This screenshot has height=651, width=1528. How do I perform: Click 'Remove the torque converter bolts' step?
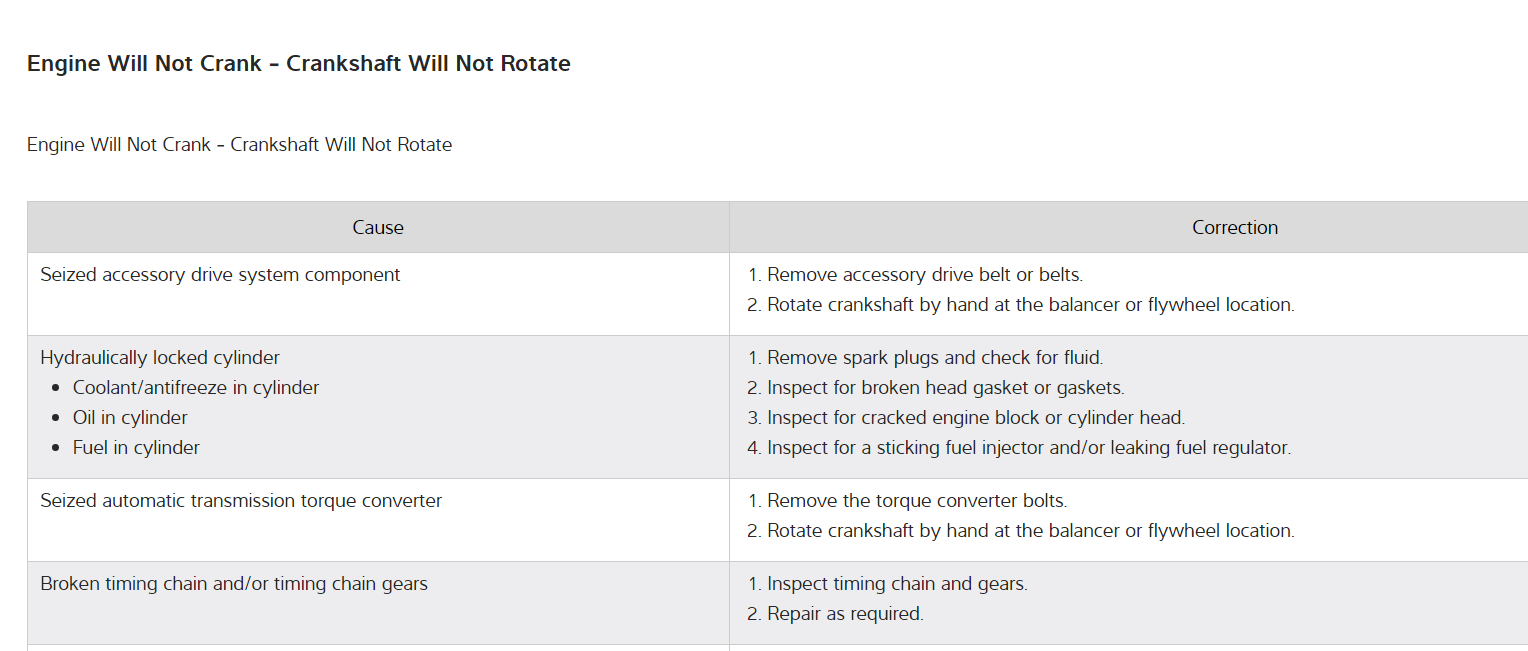tap(916, 501)
